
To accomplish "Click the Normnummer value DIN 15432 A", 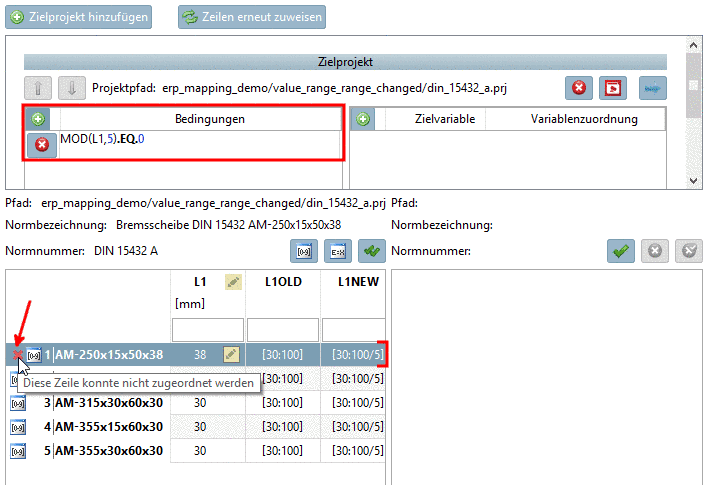I will (x=126, y=251).
